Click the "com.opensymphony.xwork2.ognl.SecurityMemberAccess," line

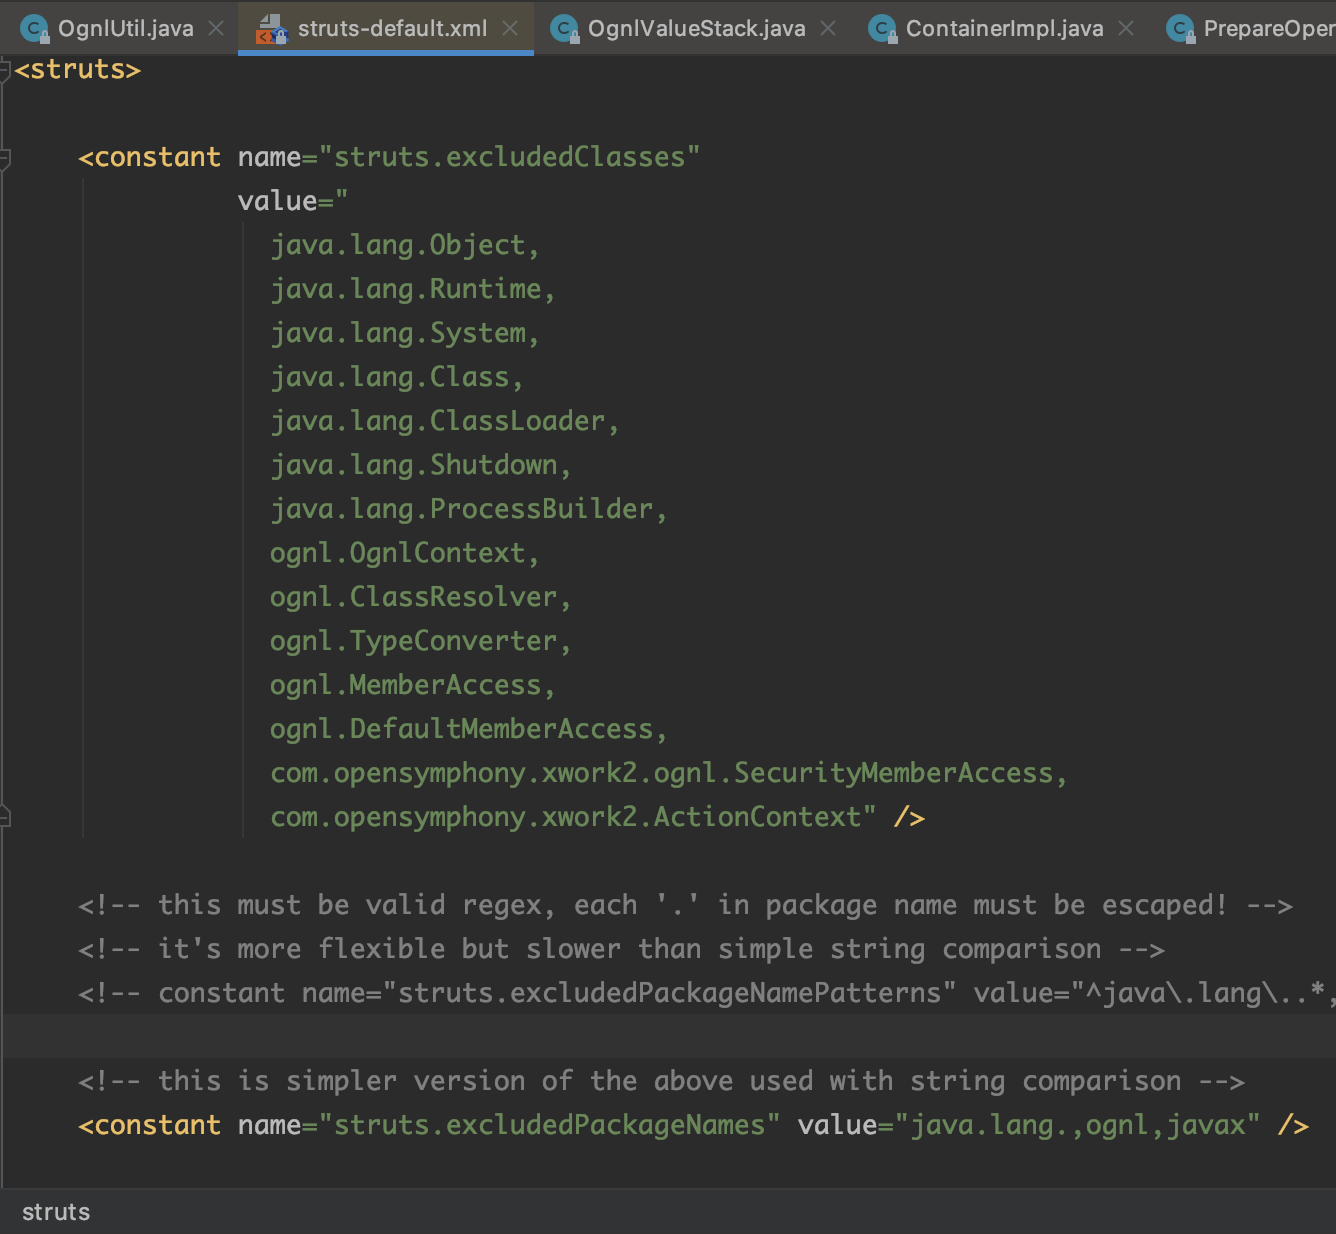pyautogui.click(x=669, y=773)
